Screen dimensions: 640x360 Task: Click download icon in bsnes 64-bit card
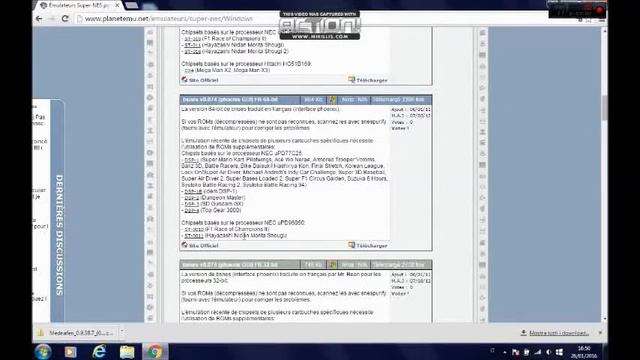pos(351,245)
